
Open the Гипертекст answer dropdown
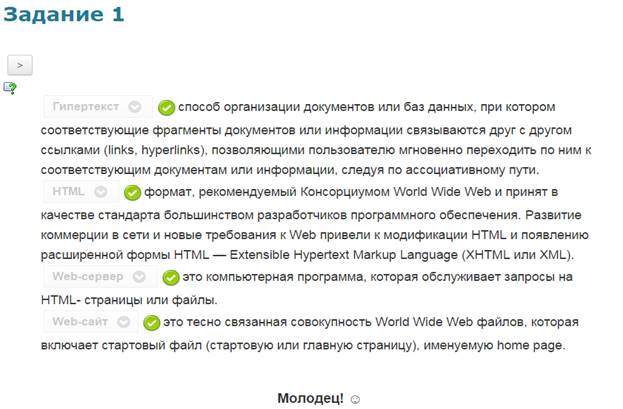point(98,107)
